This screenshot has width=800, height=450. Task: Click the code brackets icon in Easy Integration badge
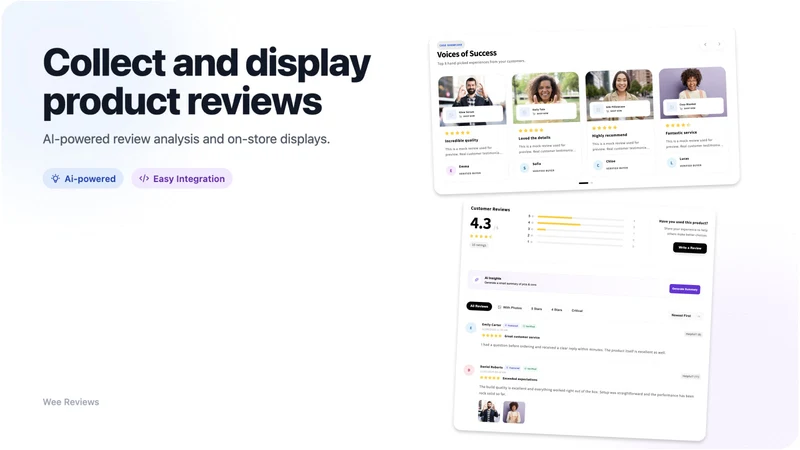[144, 179]
